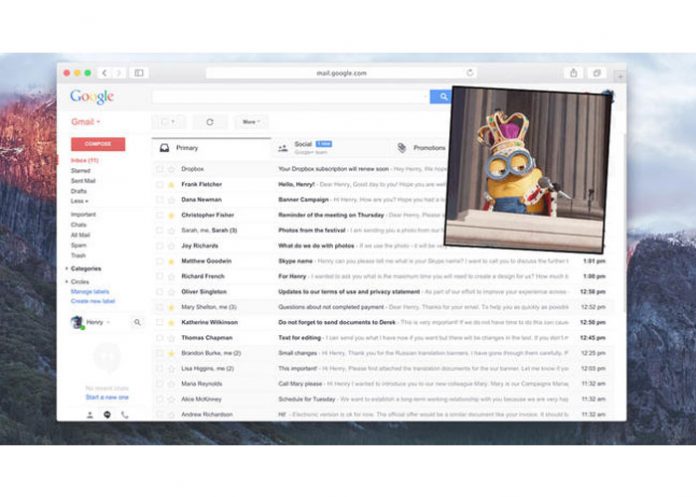Click Gmail search input field

(291, 96)
